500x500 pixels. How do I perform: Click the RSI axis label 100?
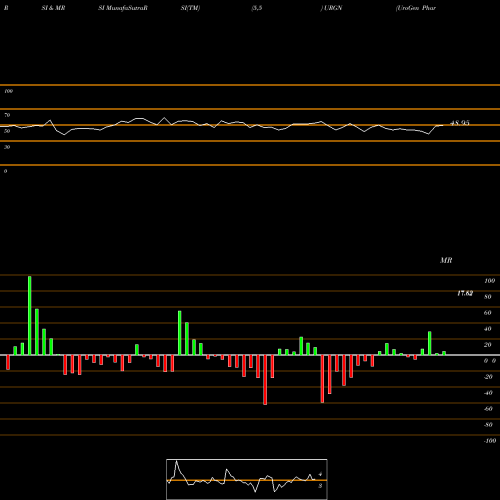tap(8, 91)
